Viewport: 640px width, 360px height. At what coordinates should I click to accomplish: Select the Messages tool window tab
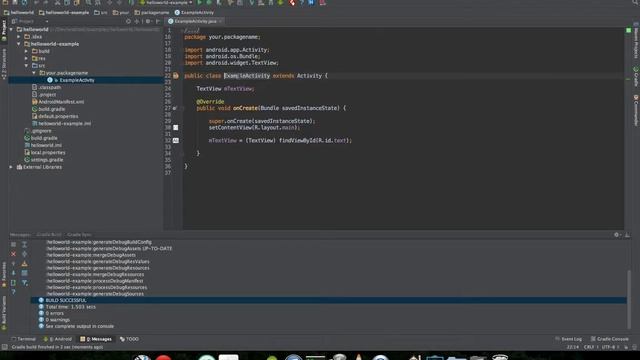[x=96, y=339]
